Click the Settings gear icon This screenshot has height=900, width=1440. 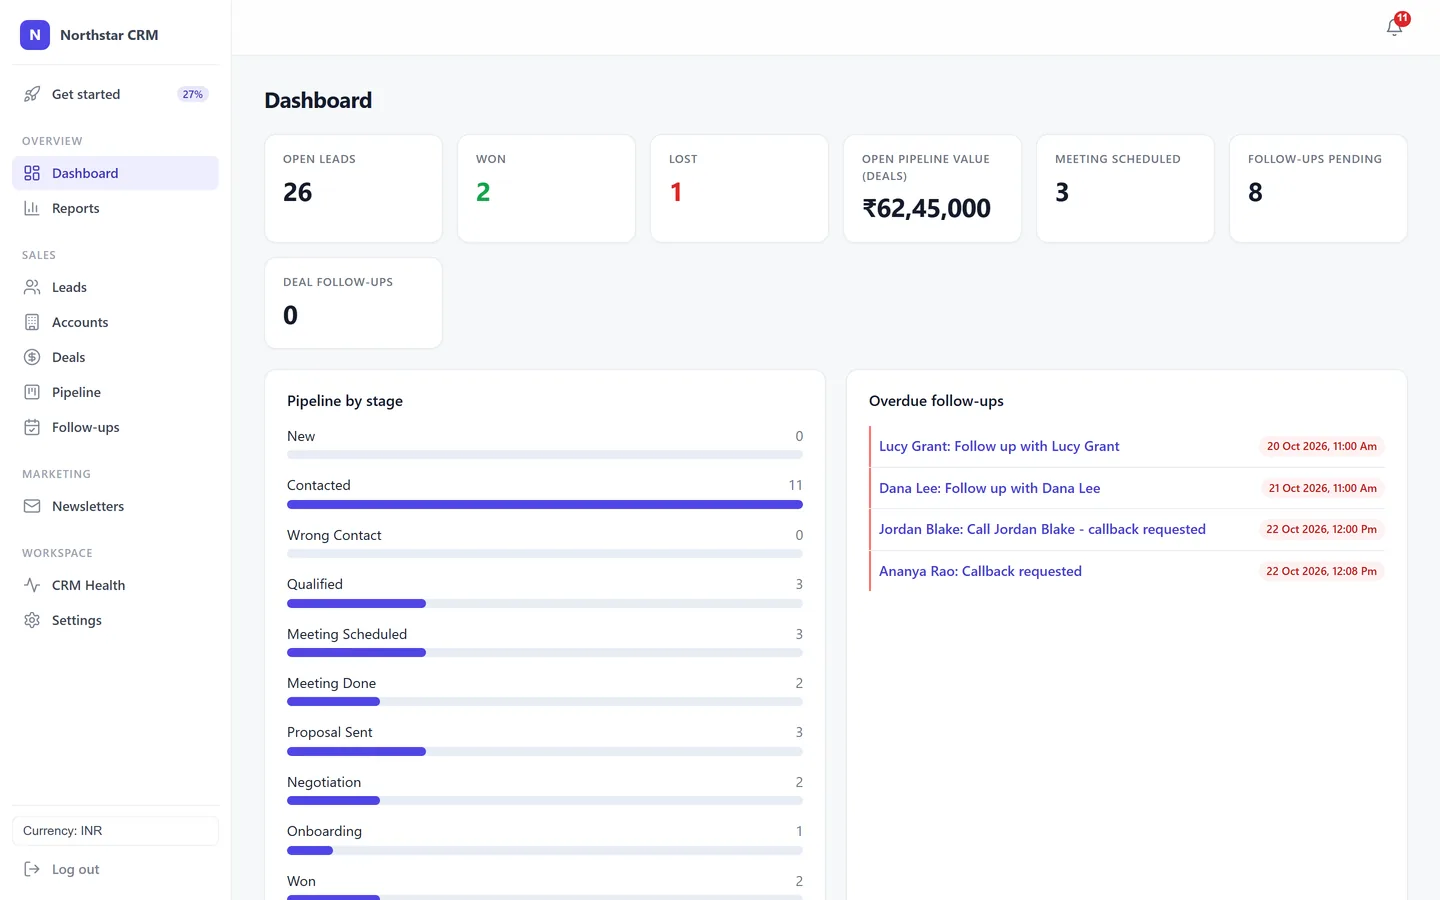coord(32,620)
